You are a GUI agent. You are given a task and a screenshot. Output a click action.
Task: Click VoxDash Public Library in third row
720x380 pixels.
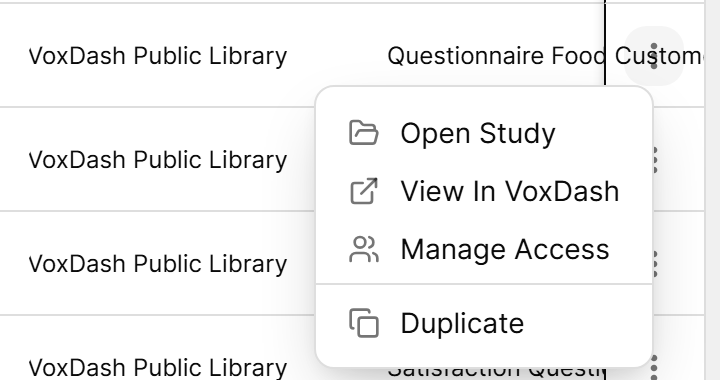point(158,264)
